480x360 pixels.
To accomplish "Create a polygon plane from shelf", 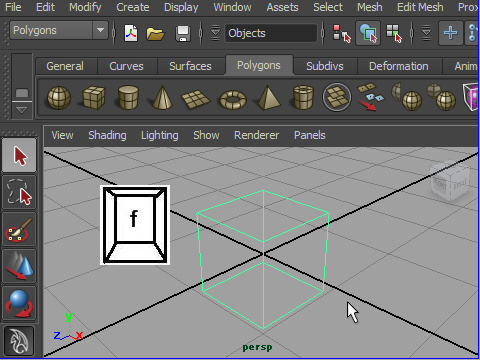I will pyautogui.click(x=195, y=99).
